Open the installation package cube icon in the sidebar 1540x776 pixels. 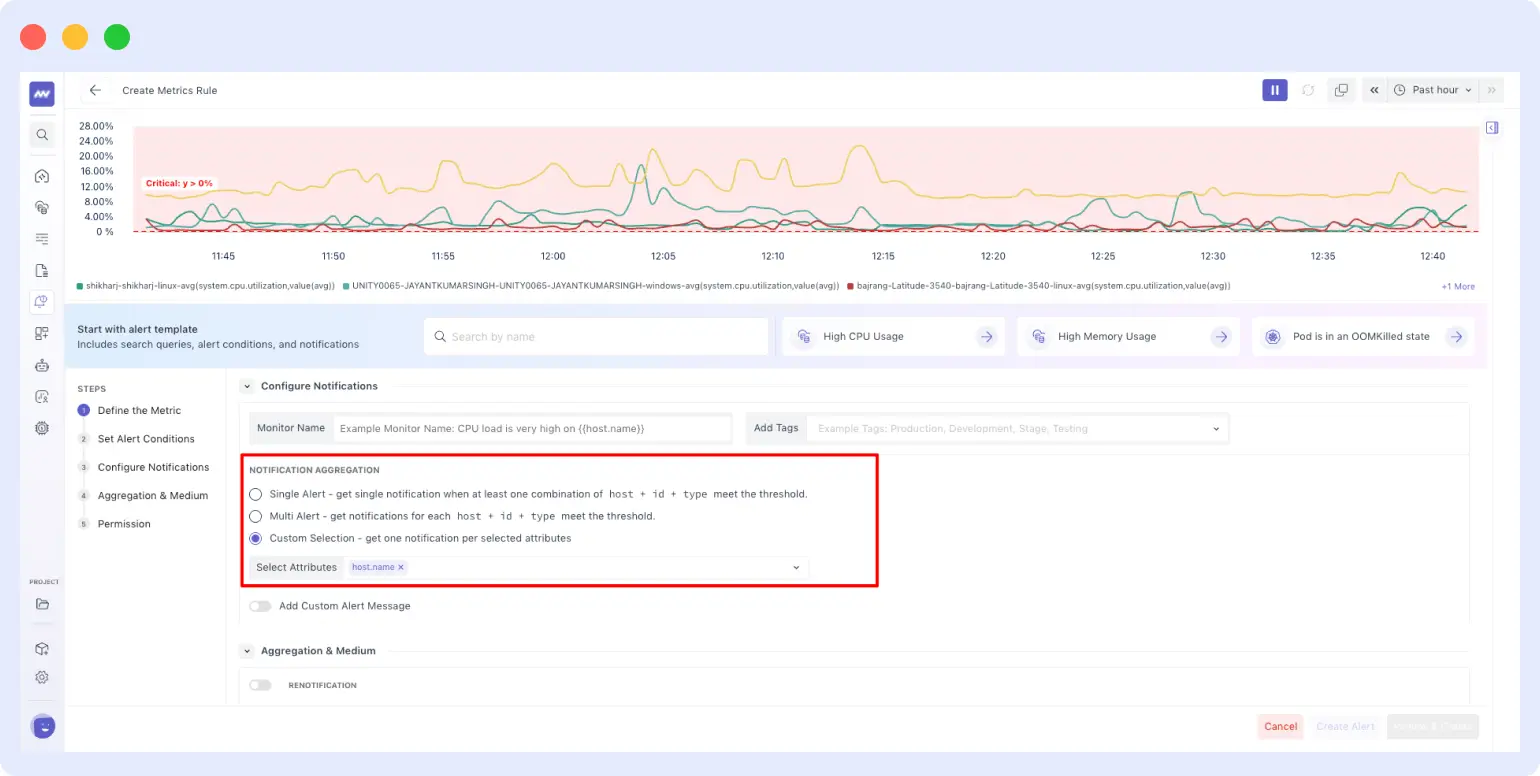click(42, 648)
